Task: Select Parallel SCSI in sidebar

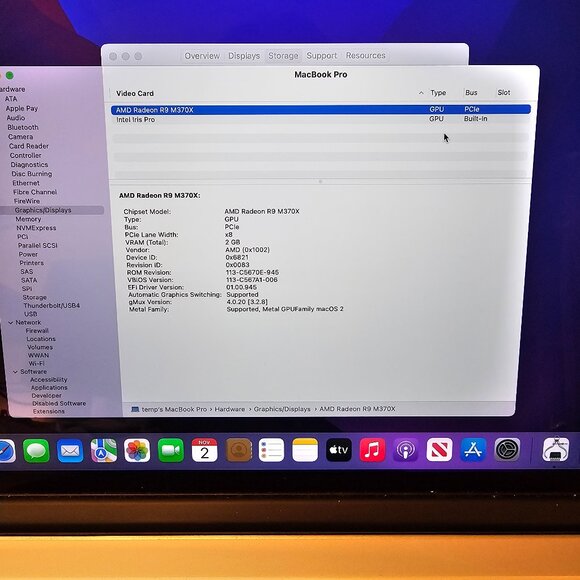Action: coord(37,245)
